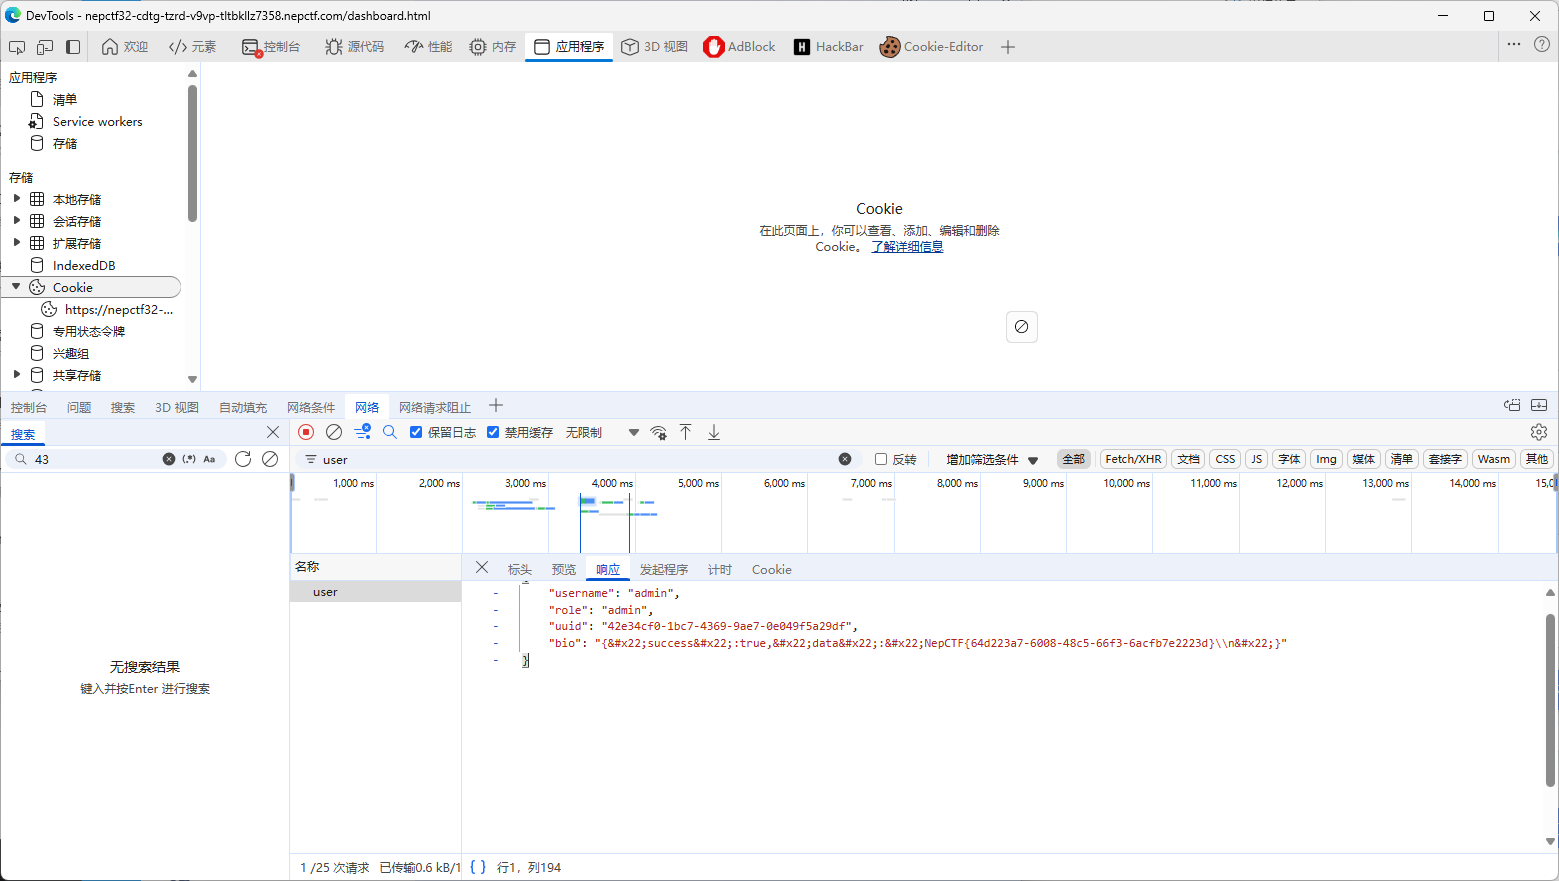Expand the 扩展存储 extension storage node
The height and width of the screenshot is (881, 1559).
pos(16,243)
